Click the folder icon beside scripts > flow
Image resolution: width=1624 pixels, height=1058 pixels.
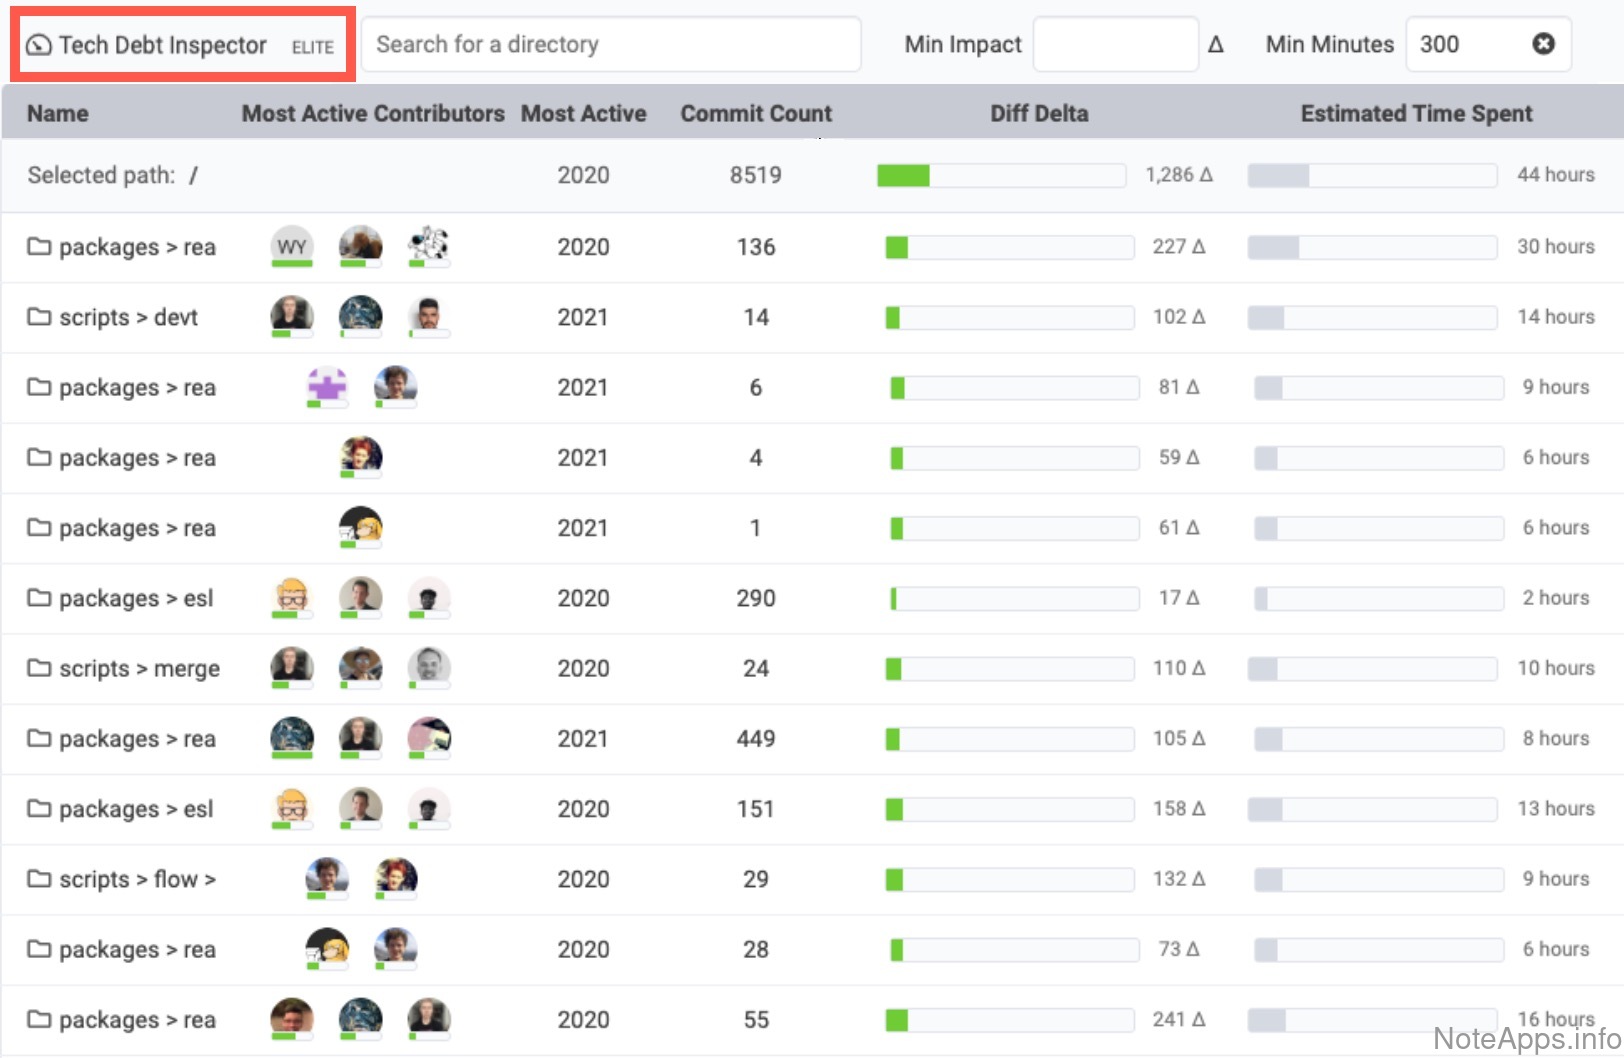point(39,879)
